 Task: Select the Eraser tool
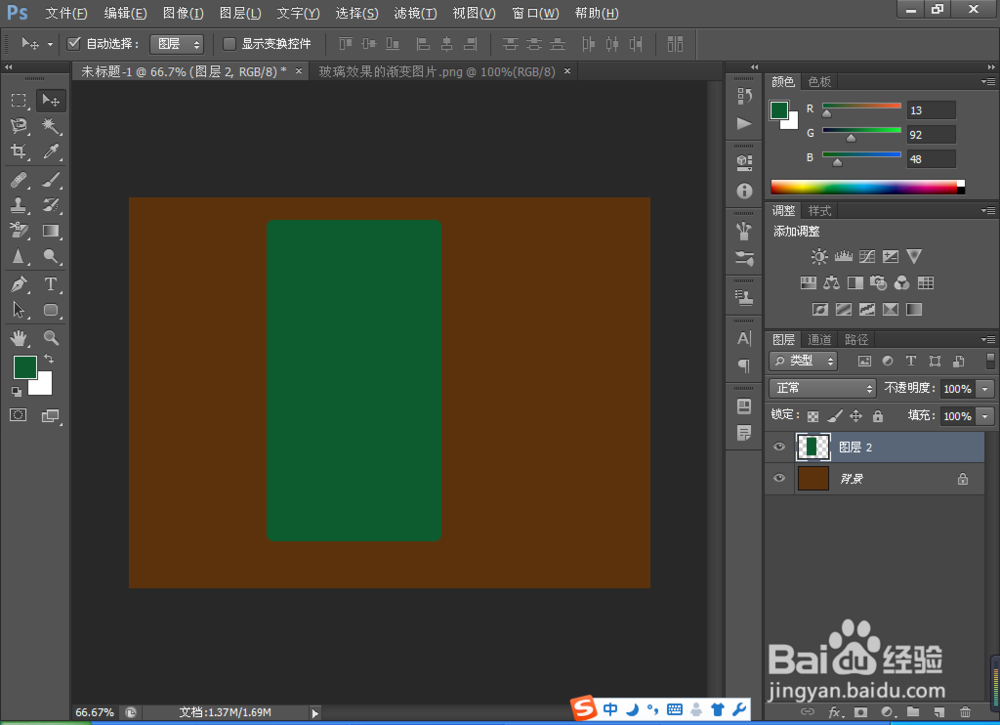click(x=18, y=231)
